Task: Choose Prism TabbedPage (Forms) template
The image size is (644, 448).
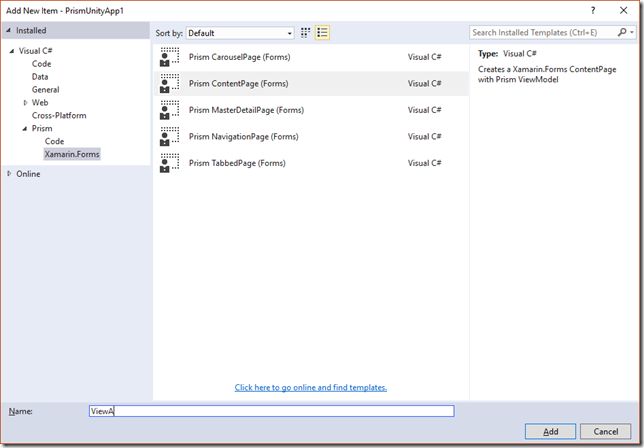Action: point(311,163)
